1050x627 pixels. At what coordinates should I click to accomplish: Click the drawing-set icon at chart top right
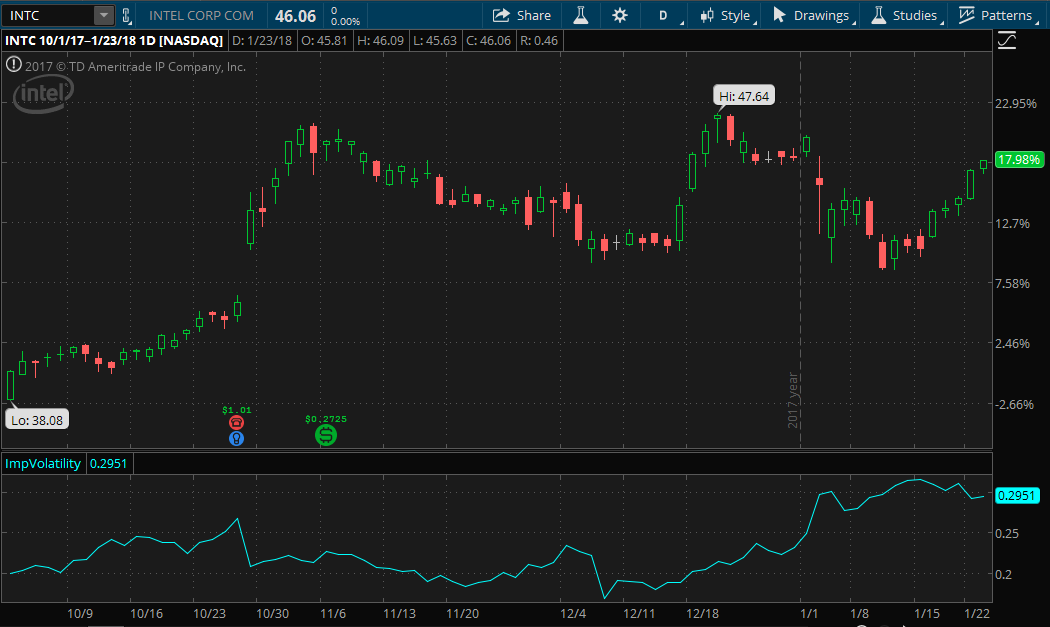click(x=1007, y=41)
